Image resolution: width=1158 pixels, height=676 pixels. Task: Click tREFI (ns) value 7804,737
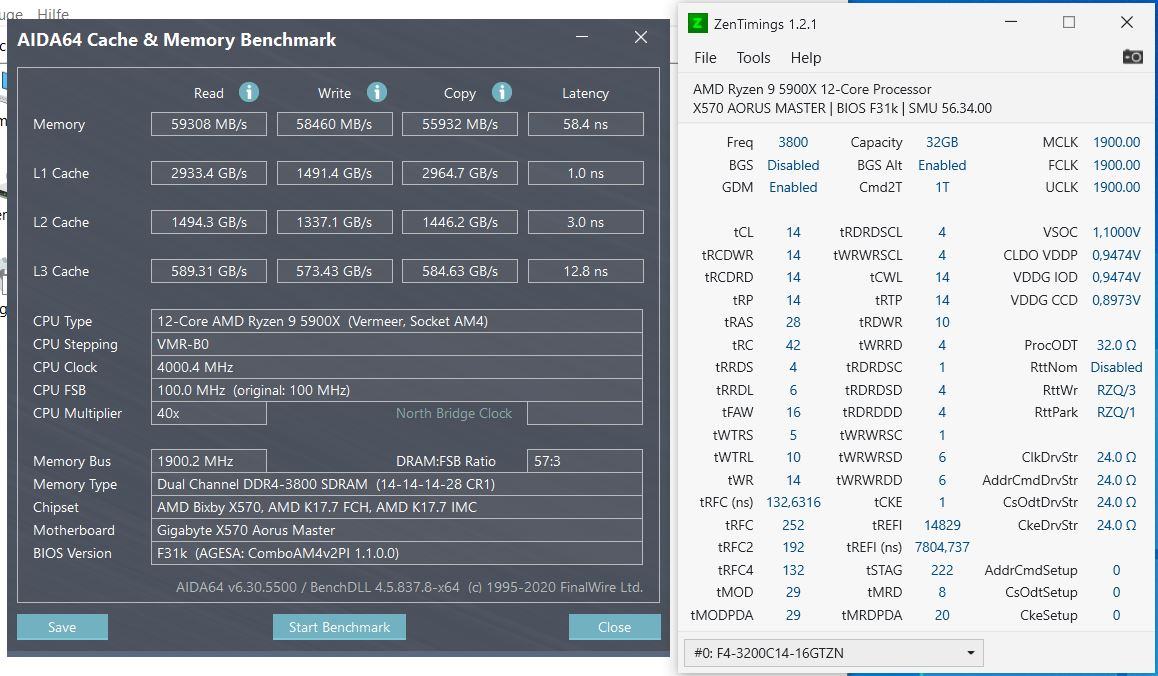pos(942,547)
